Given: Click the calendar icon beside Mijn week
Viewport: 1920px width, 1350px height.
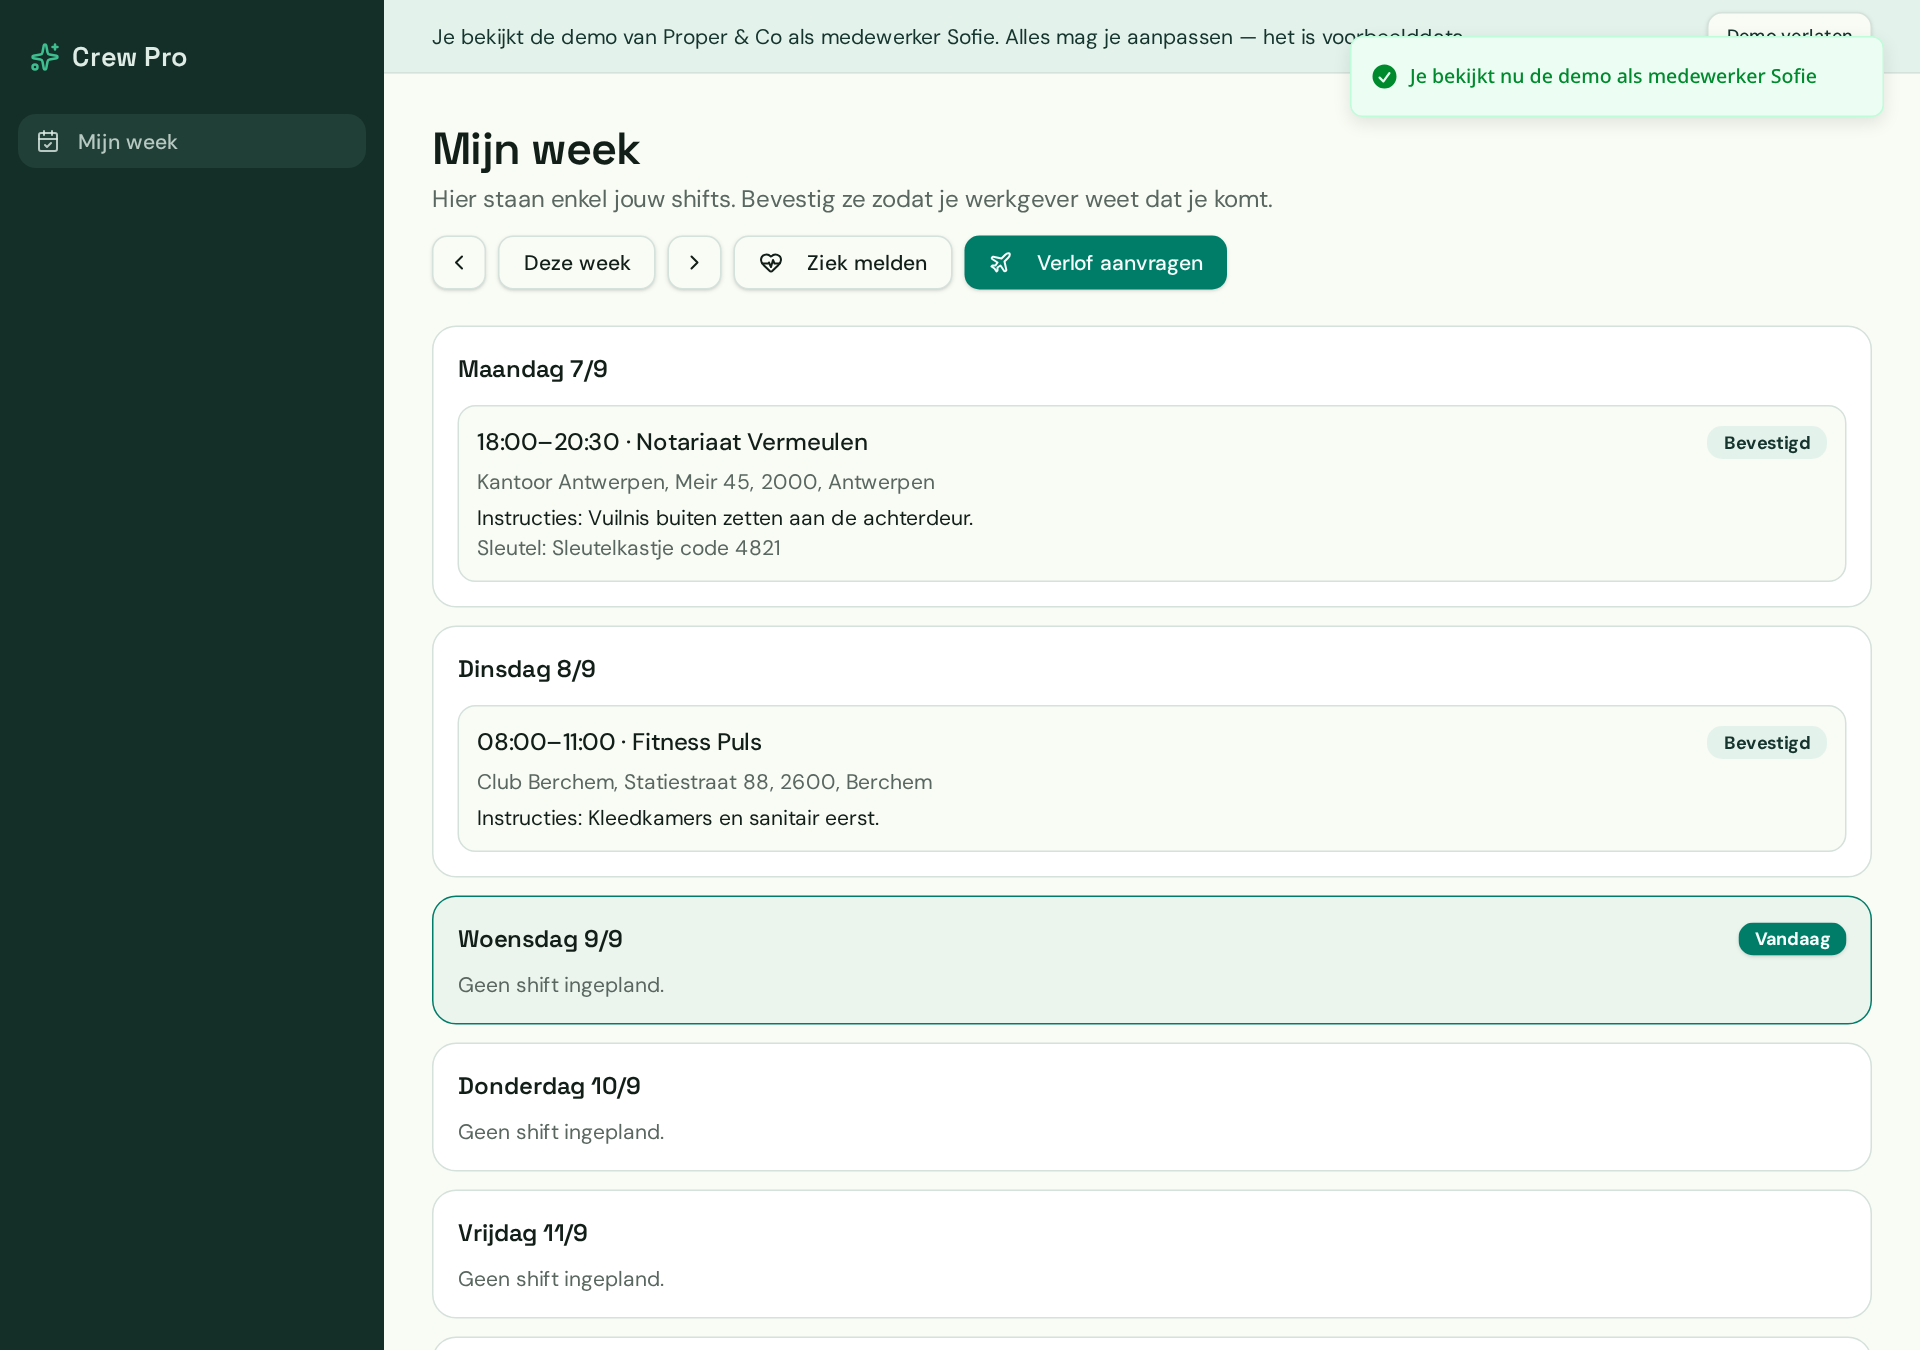Looking at the screenshot, I should pyautogui.click(x=48, y=142).
